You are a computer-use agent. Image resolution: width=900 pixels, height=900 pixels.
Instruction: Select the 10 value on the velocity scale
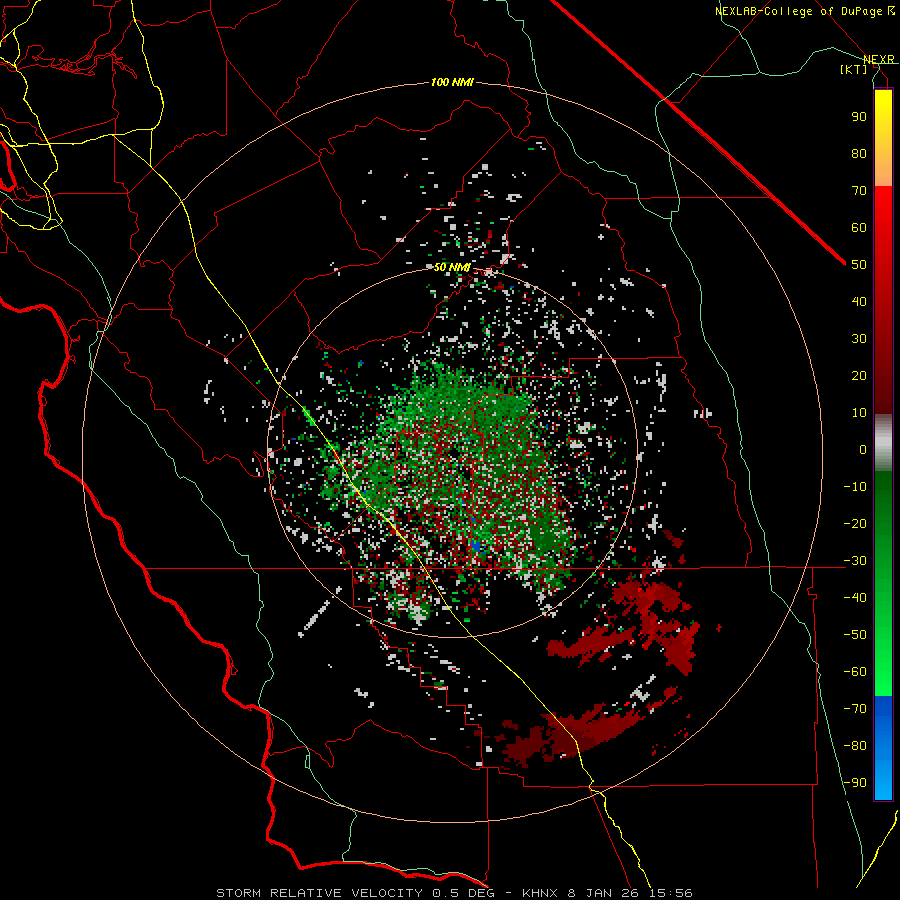(x=859, y=413)
